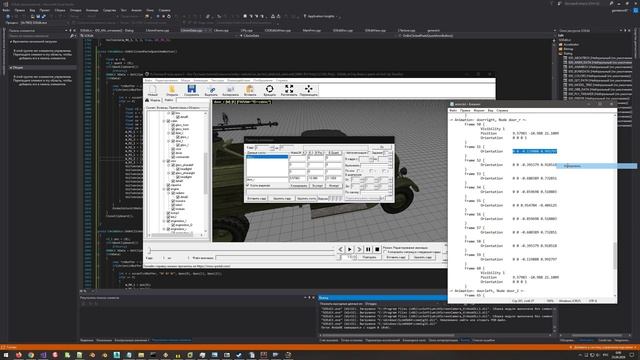Click Insert frame button in key dialog
The width and height of the screenshot is (640, 360).
[257, 199]
